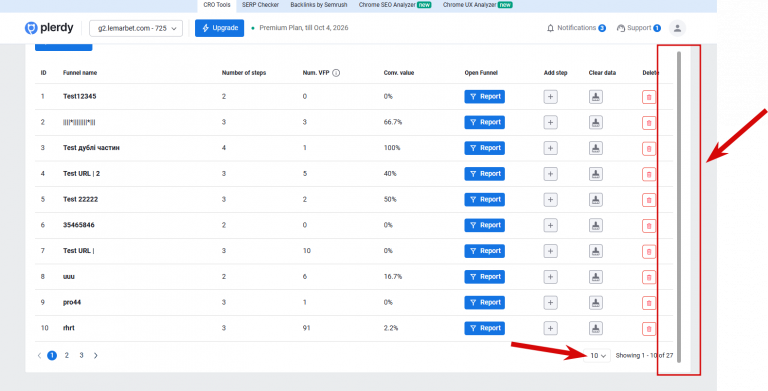Click the Upgrade button
Viewport: 768px width, 391px height.
click(219, 28)
